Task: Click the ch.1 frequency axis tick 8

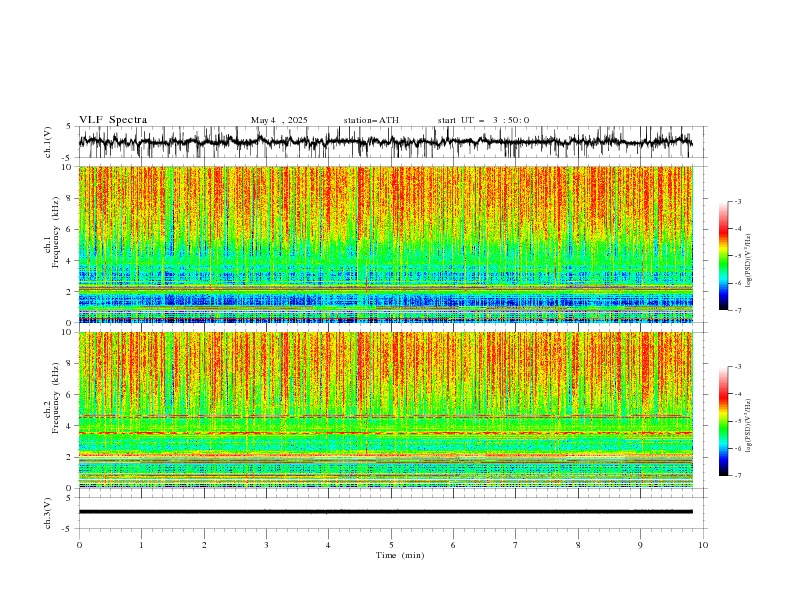Action: click(70, 198)
